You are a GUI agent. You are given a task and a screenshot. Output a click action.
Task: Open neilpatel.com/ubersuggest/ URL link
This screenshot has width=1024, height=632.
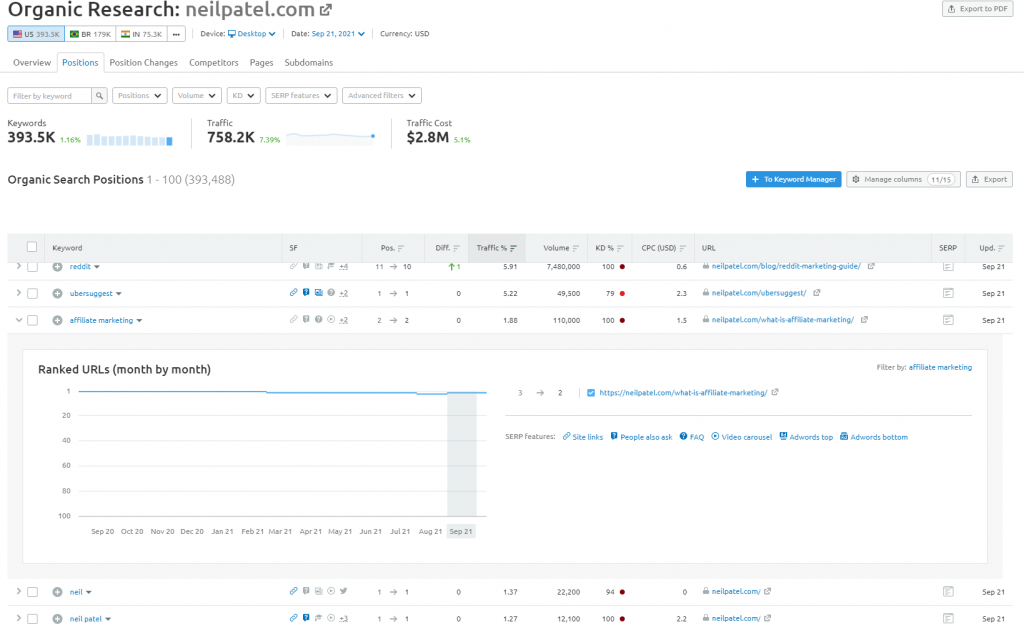click(x=759, y=293)
